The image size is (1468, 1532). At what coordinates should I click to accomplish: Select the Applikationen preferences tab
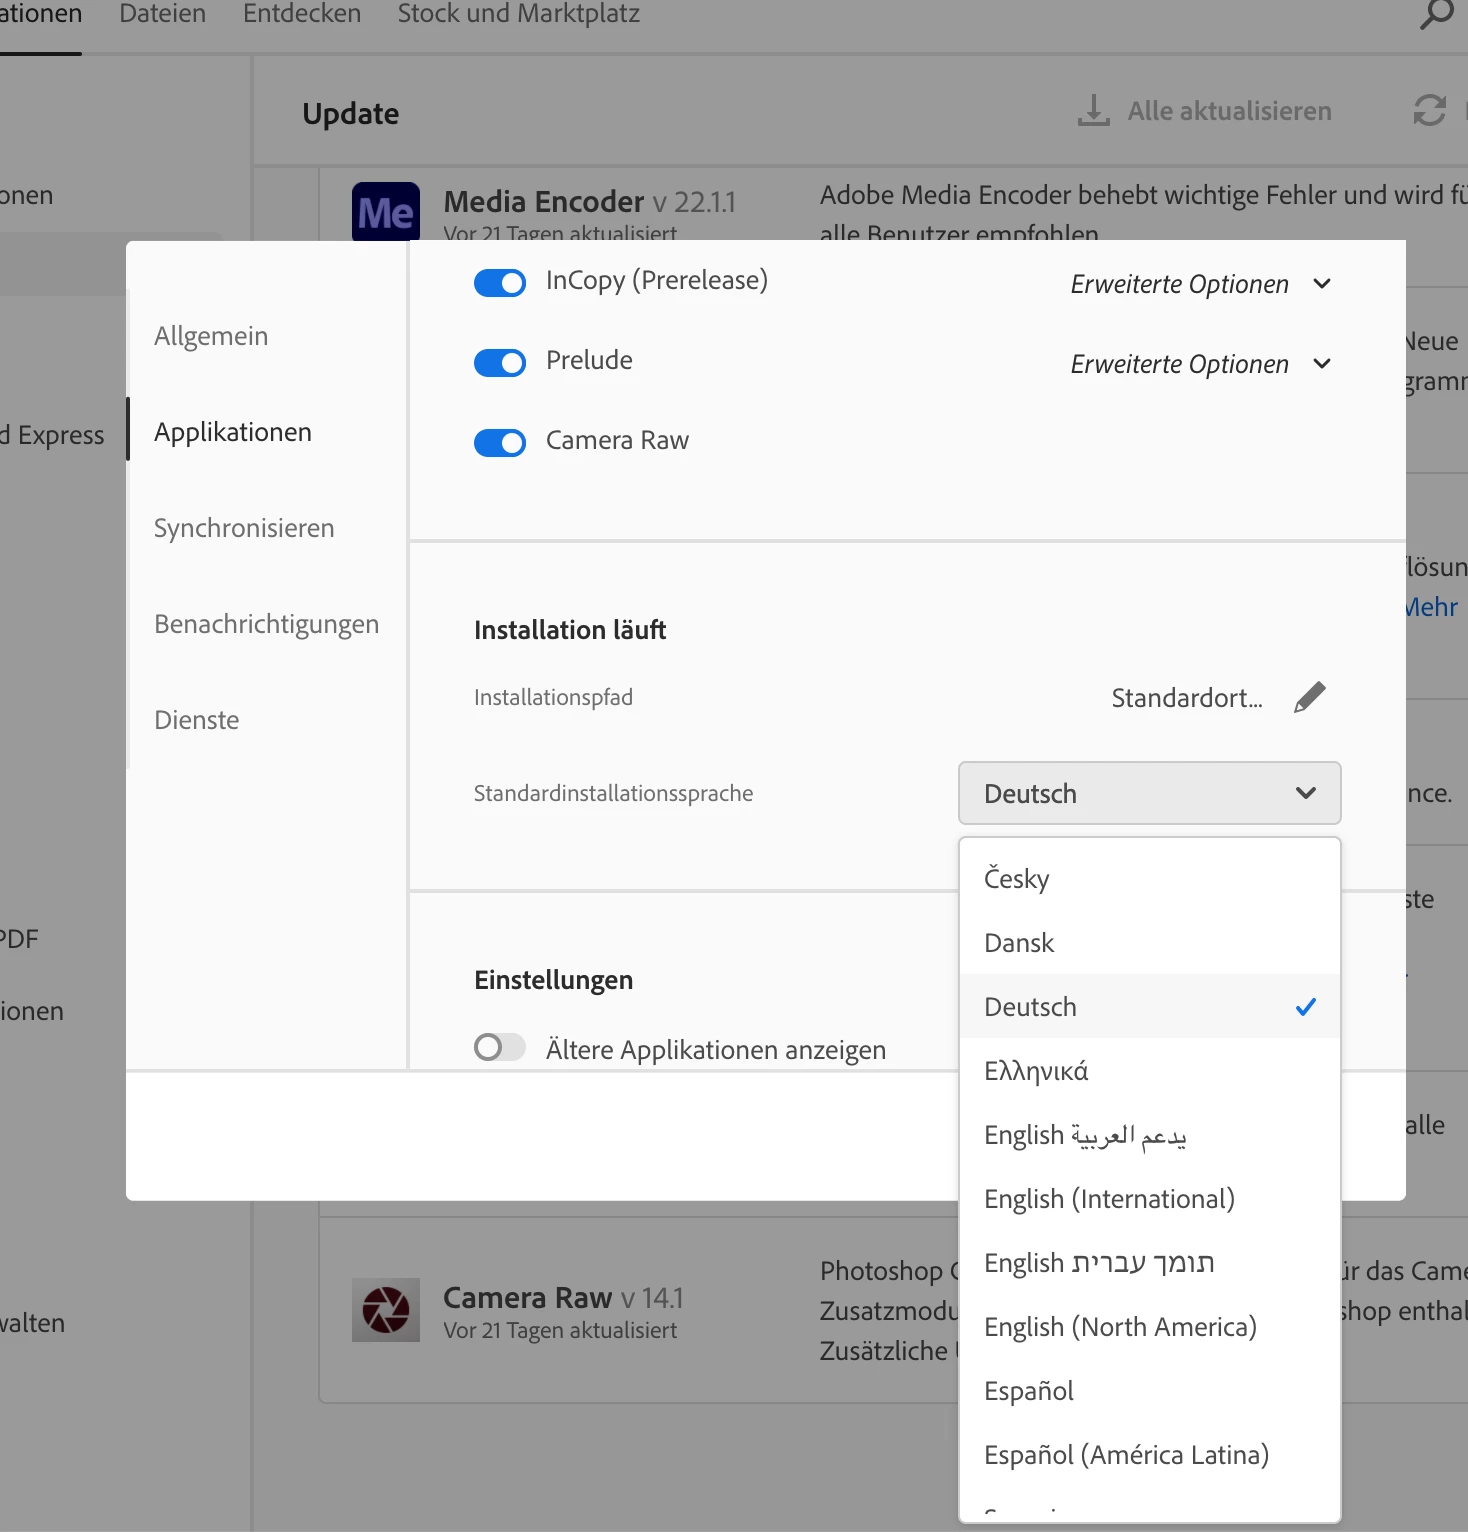coord(233,432)
